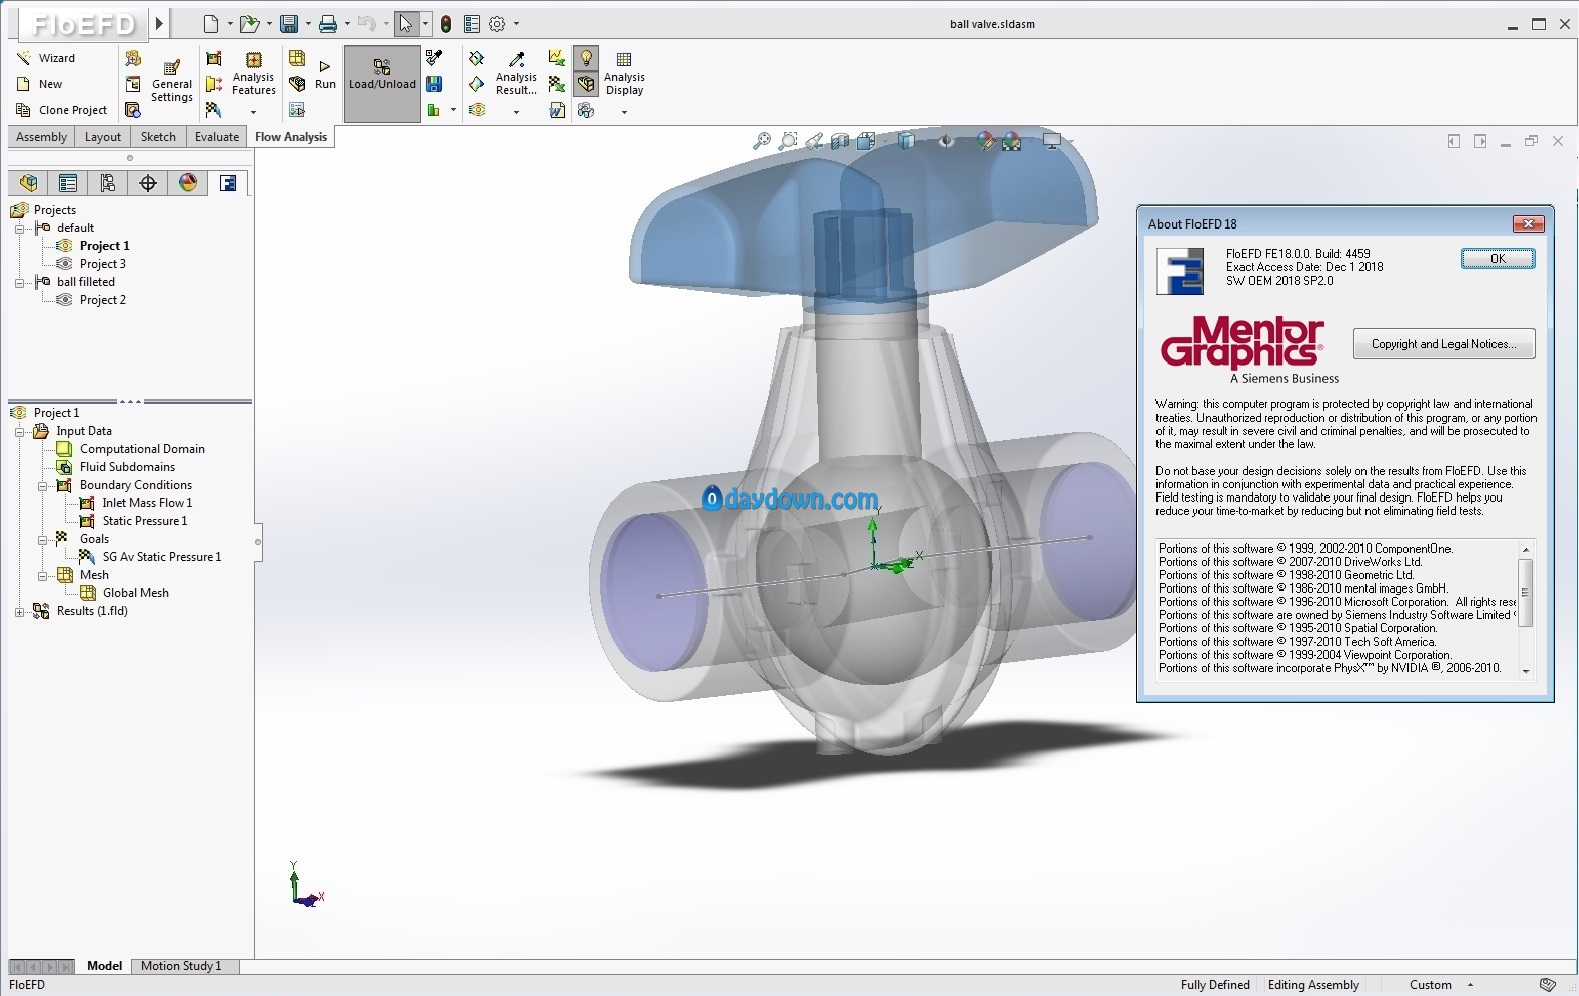Switch to the Assembly ribbon tab
This screenshot has width=1579, height=996.
point(41,137)
